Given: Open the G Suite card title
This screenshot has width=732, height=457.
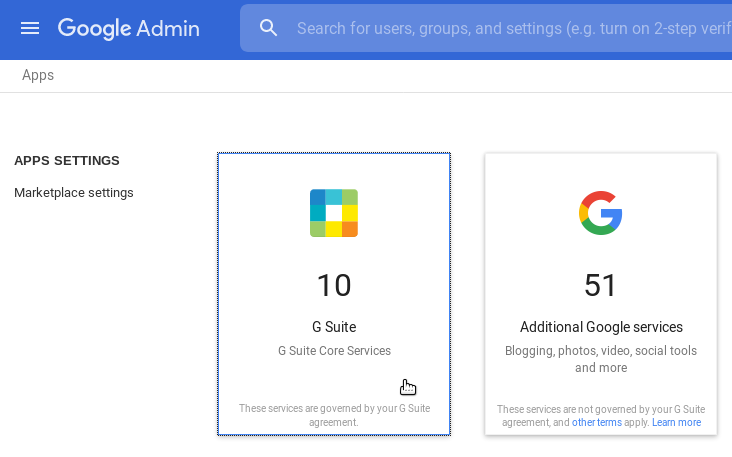Looking at the screenshot, I should 334,327.
